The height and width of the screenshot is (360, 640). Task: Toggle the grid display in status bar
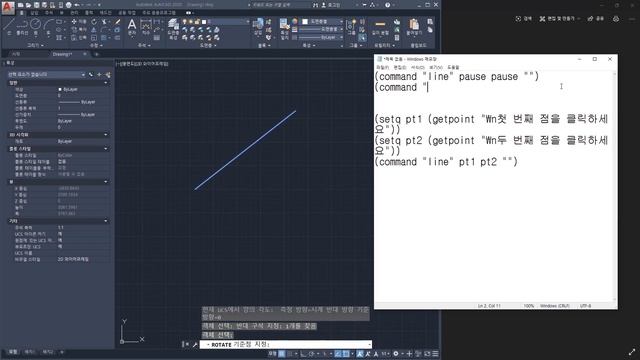pos(282,353)
